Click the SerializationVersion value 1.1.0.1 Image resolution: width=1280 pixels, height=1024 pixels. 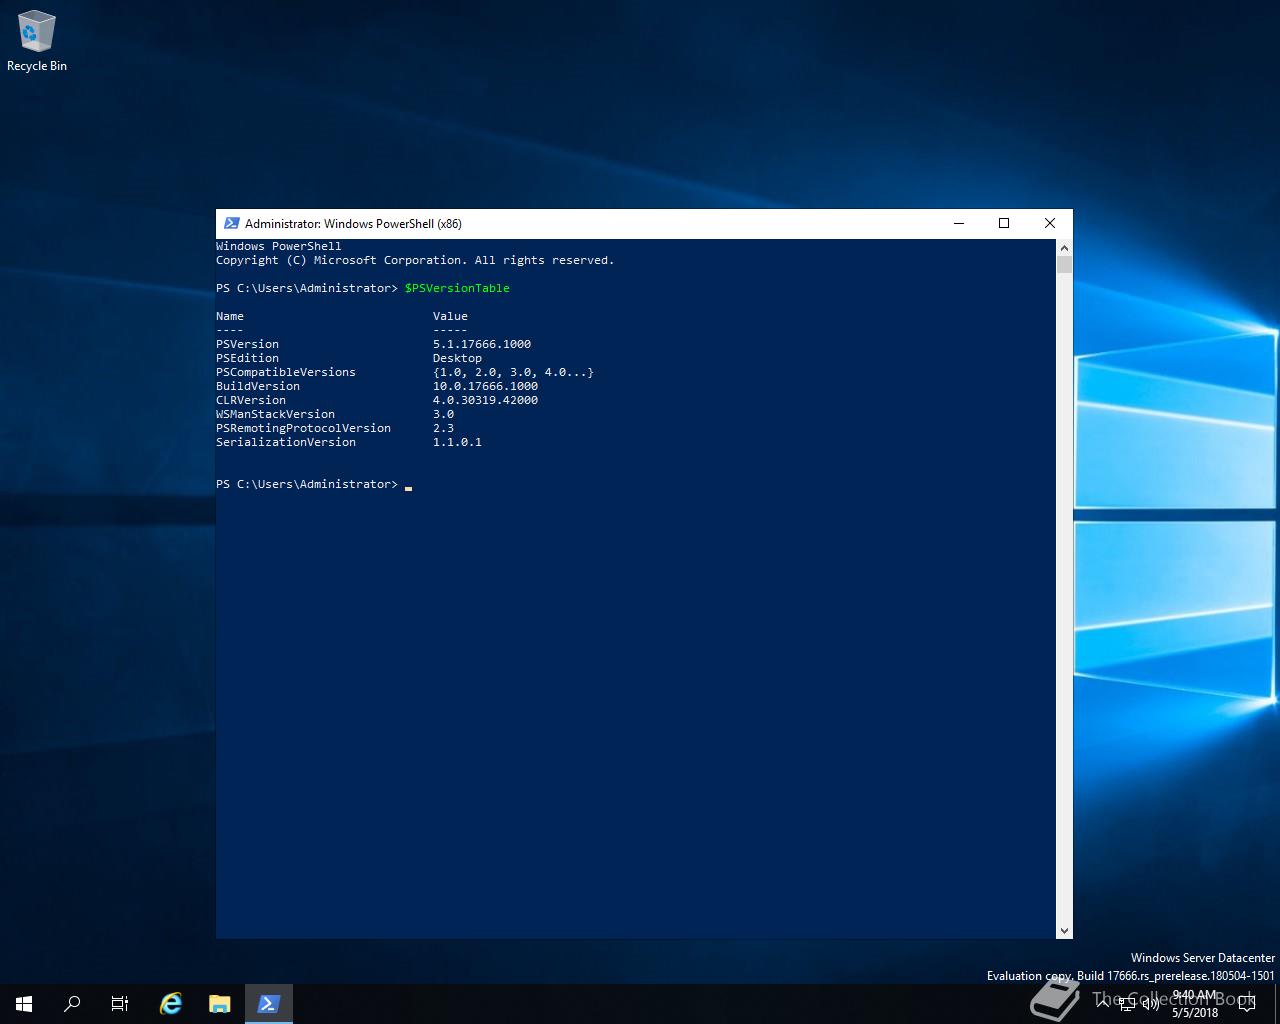click(x=457, y=442)
